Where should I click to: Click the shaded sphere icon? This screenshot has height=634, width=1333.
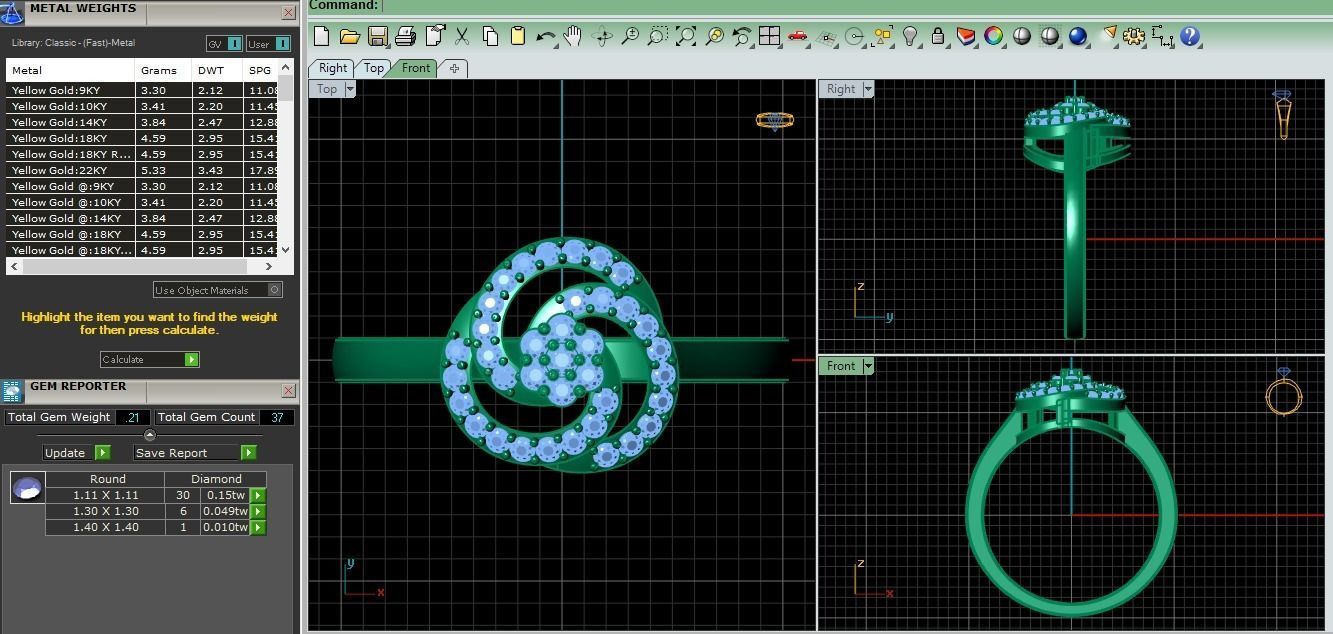(1022, 36)
